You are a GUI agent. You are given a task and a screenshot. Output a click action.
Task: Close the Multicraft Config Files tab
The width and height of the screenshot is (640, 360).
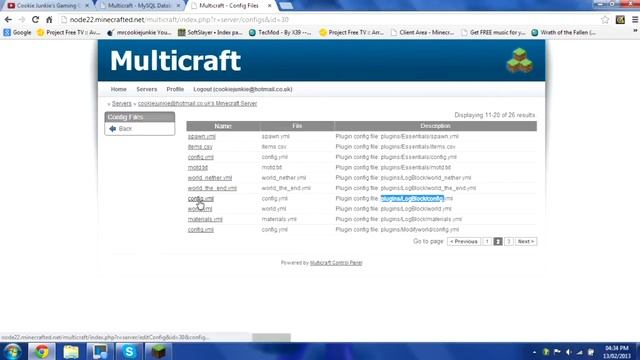pyautogui.click(x=269, y=6)
